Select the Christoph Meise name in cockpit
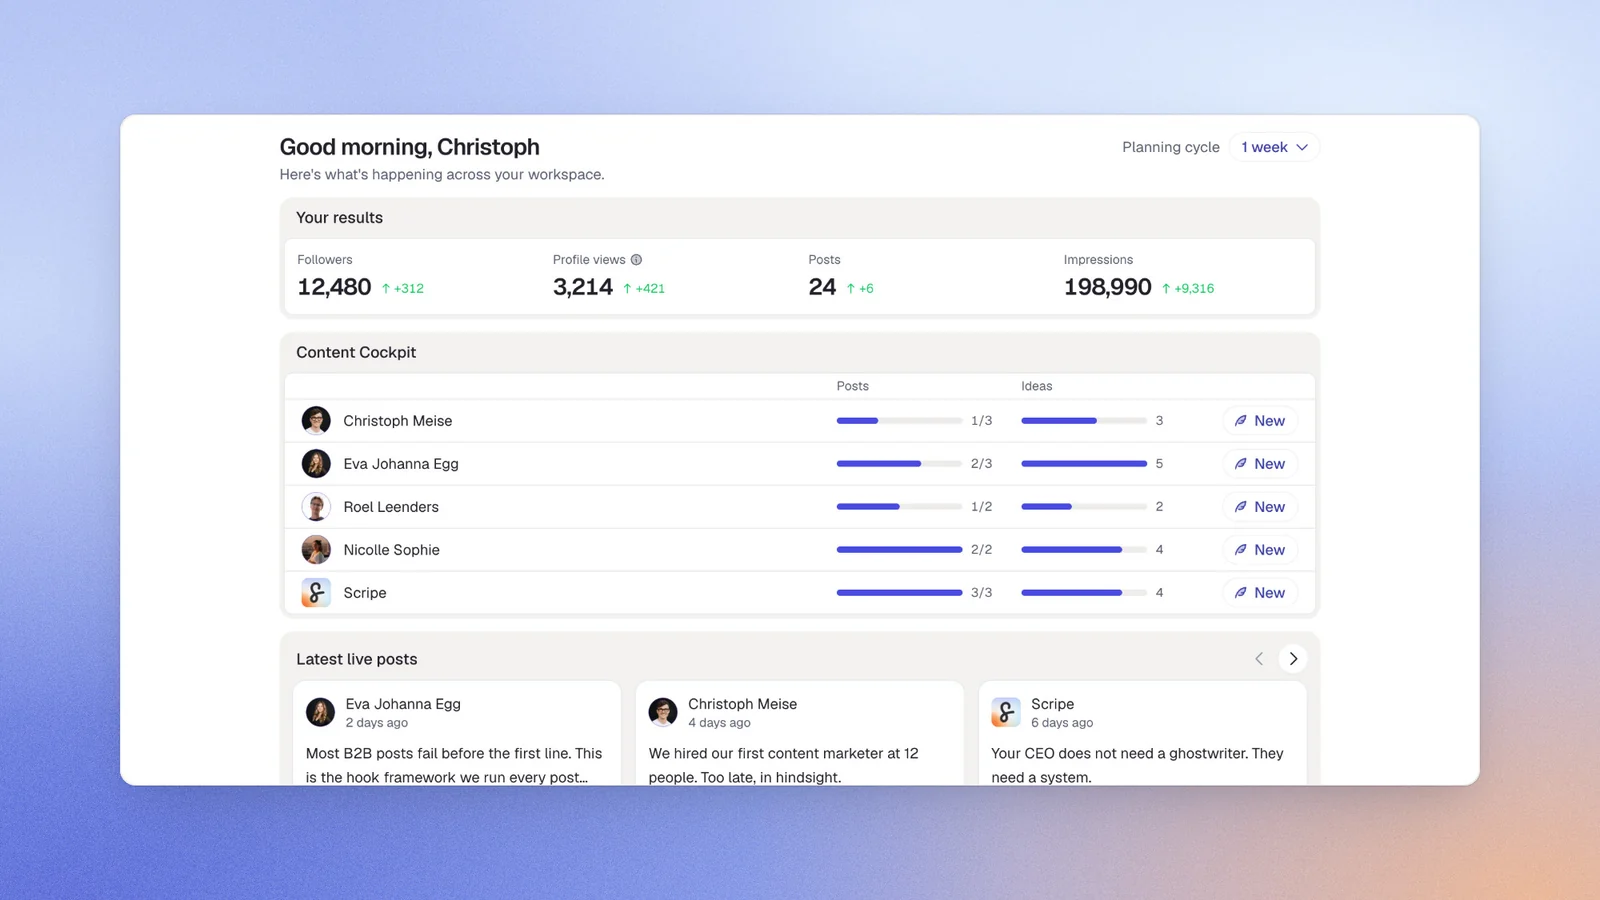 pos(398,421)
